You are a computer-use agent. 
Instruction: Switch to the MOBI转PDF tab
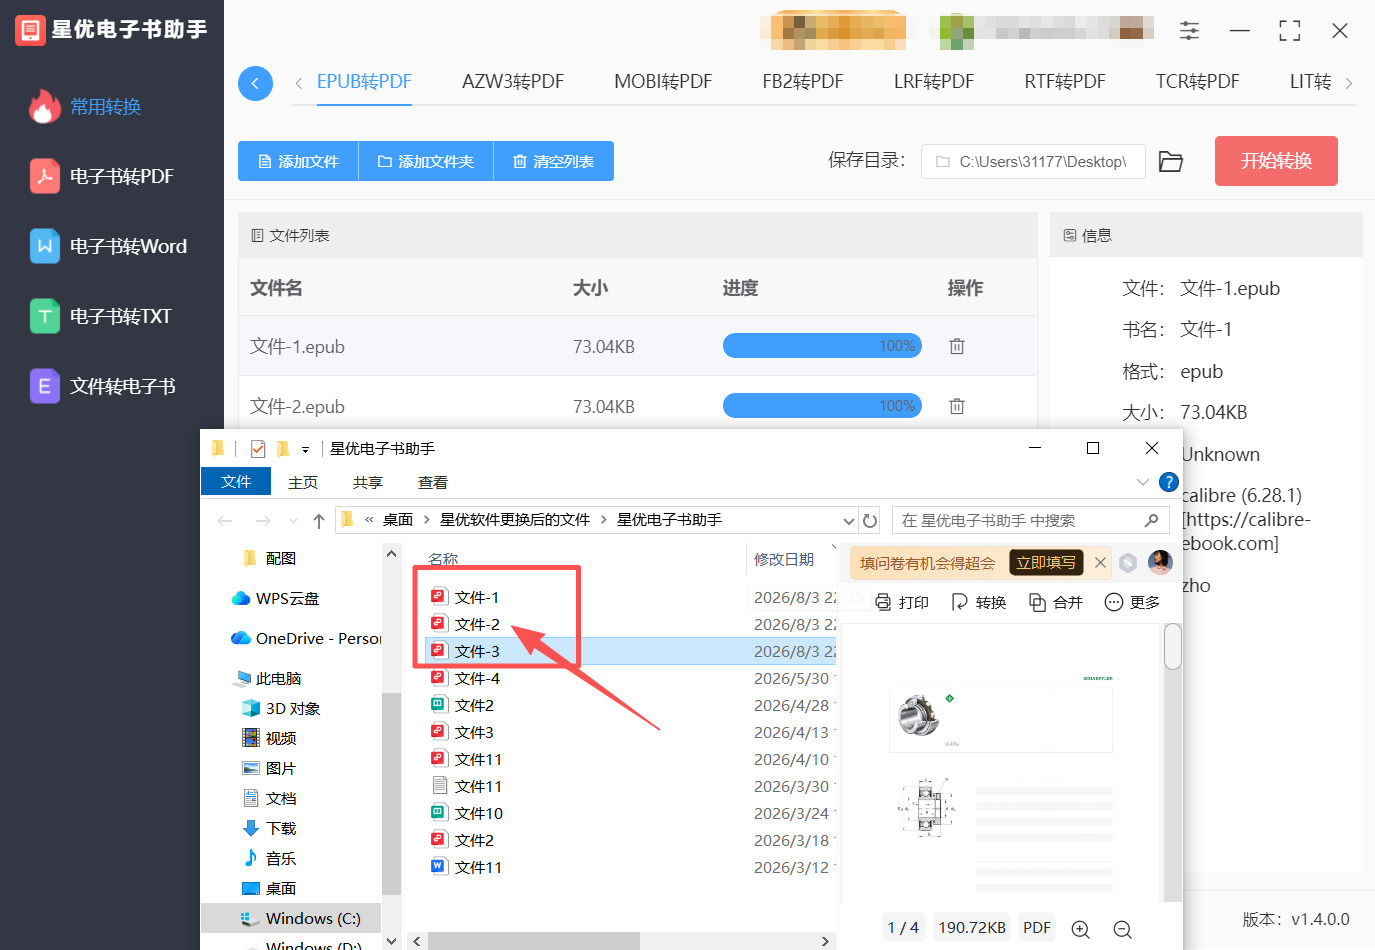663,82
